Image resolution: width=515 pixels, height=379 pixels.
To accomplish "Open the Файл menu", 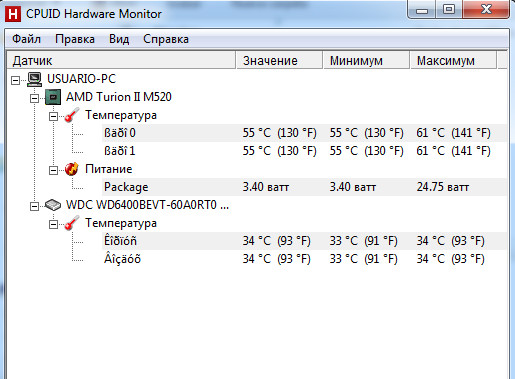I will tap(26, 39).
